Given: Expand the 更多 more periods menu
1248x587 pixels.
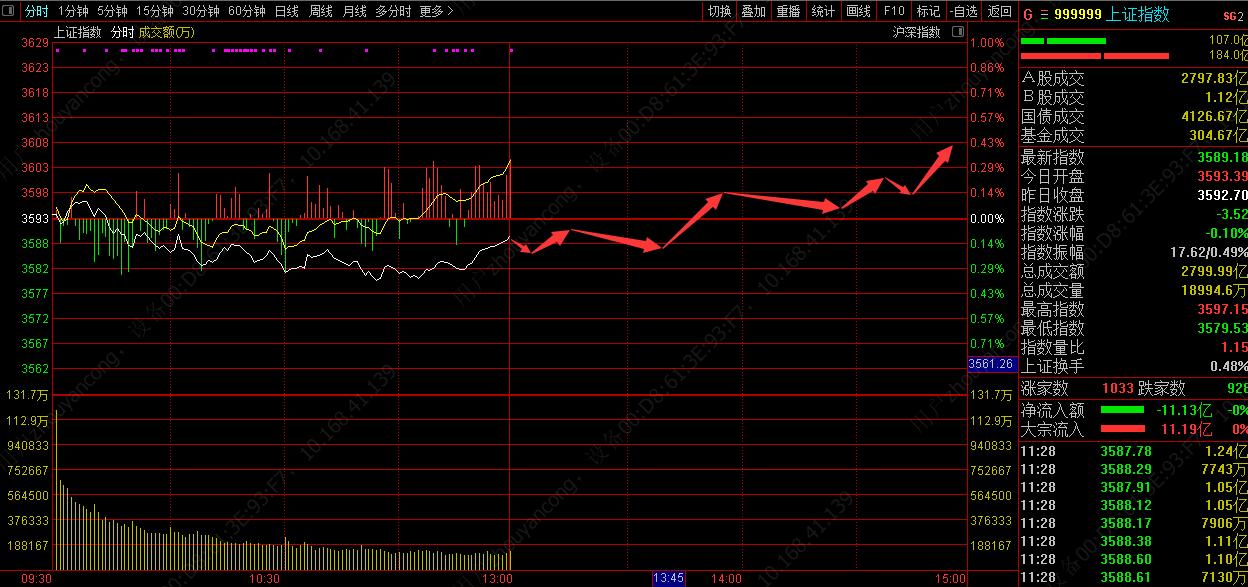Looking at the screenshot, I should 436,11.
